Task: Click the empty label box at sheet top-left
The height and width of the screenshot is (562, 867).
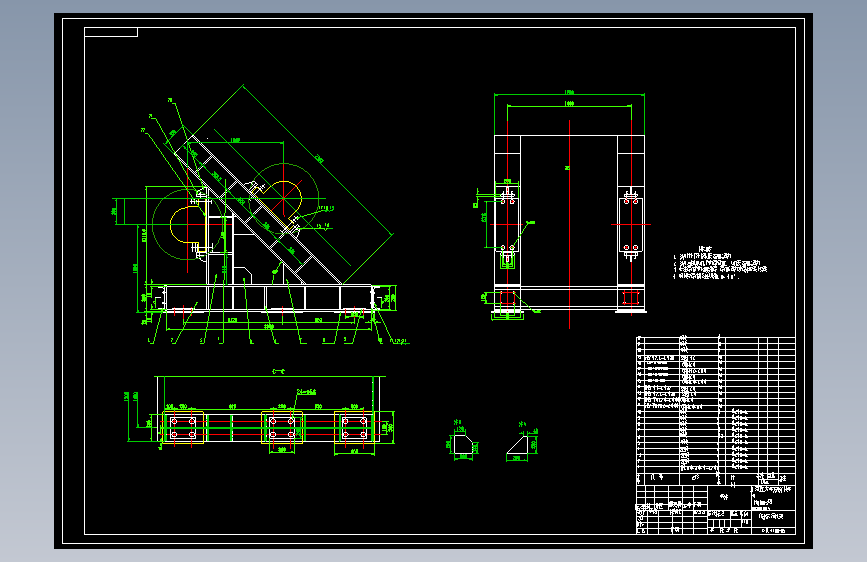Action: point(111,32)
